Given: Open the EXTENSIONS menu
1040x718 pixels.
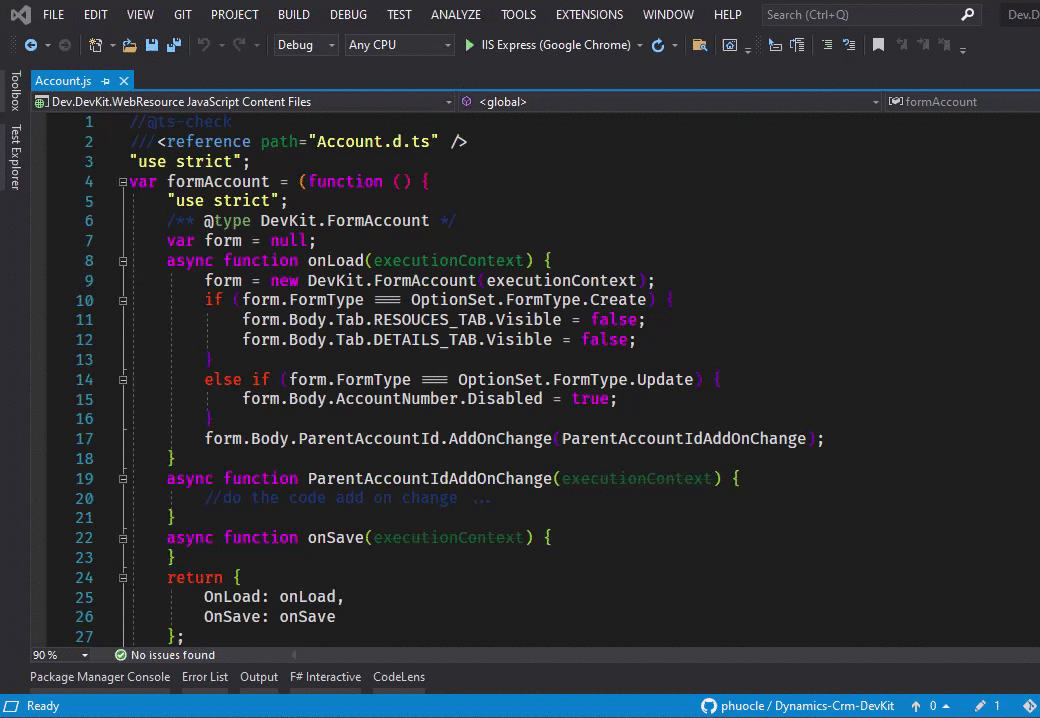Looking at the screenshot, I should point(589,14).
